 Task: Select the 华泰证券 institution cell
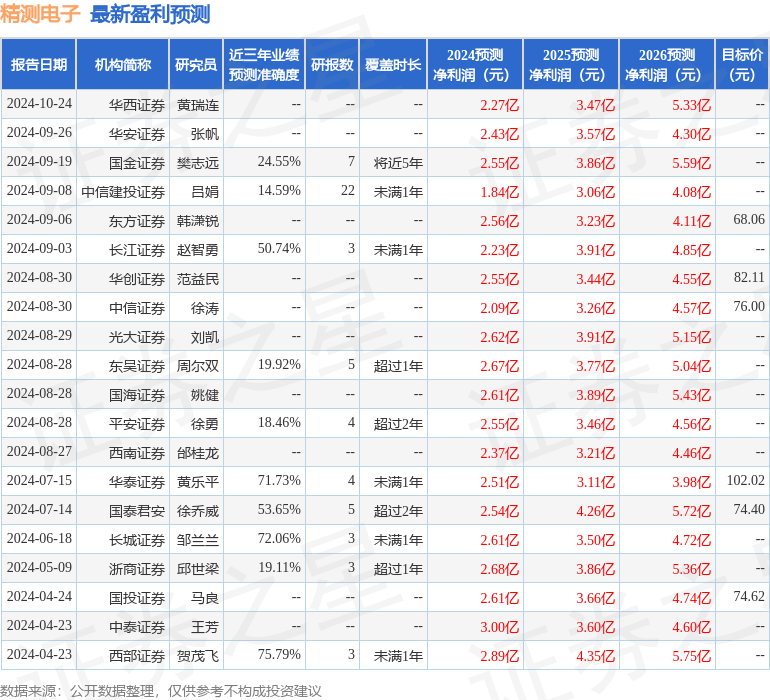[x=123, y=481]
